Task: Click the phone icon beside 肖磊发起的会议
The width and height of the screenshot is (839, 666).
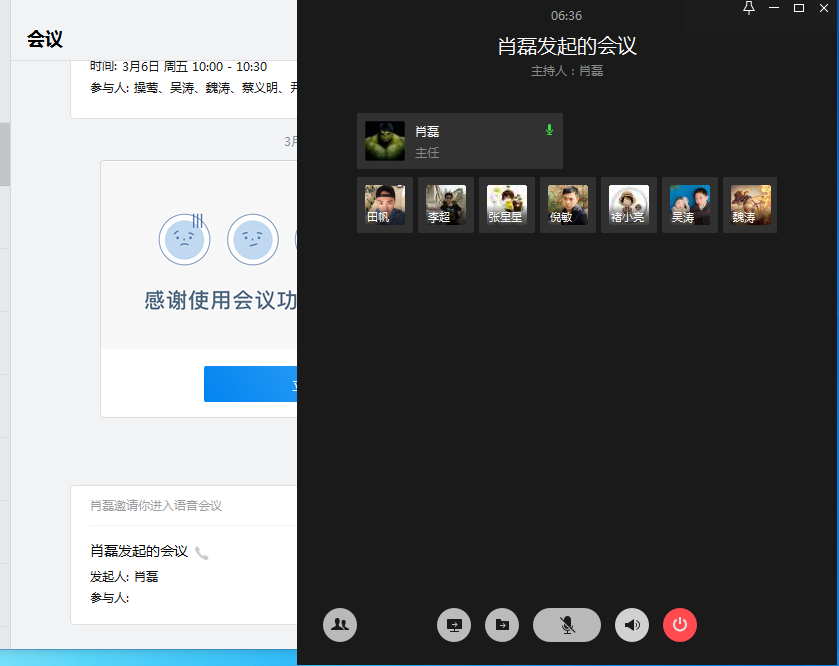Action: tap(202, 553)
